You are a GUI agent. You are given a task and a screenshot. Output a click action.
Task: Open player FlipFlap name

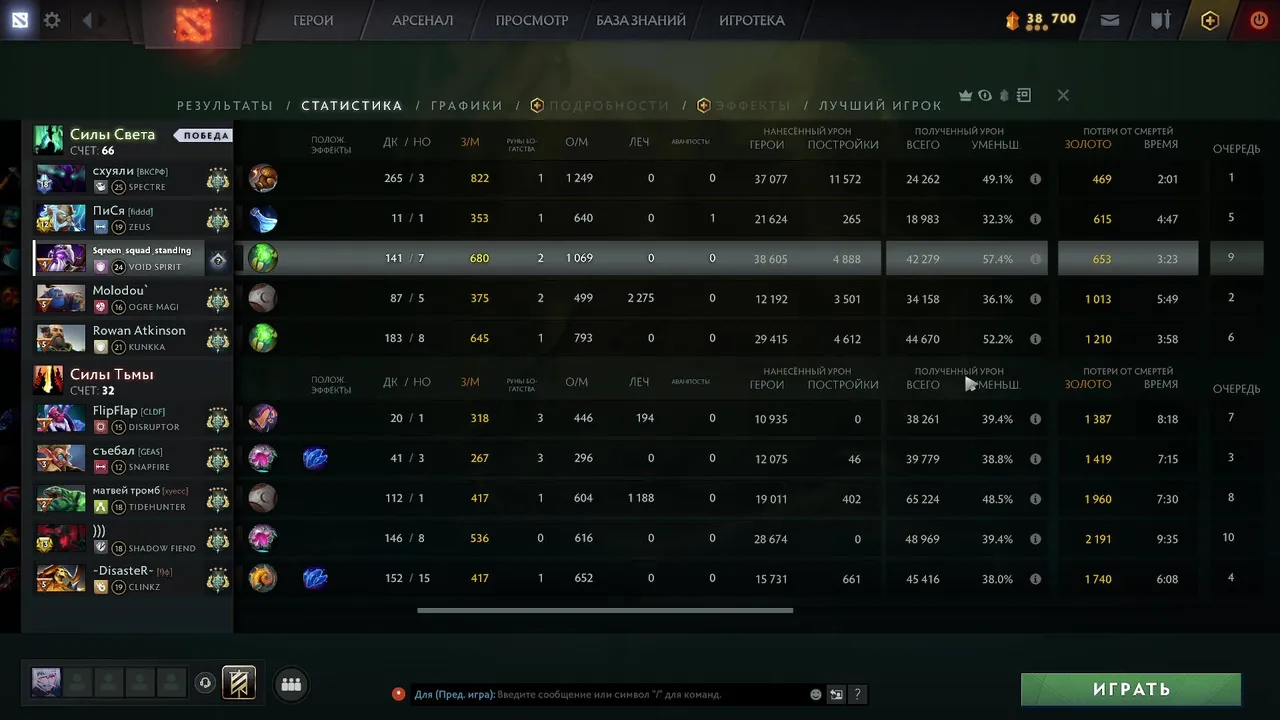(x=115, y=410)
